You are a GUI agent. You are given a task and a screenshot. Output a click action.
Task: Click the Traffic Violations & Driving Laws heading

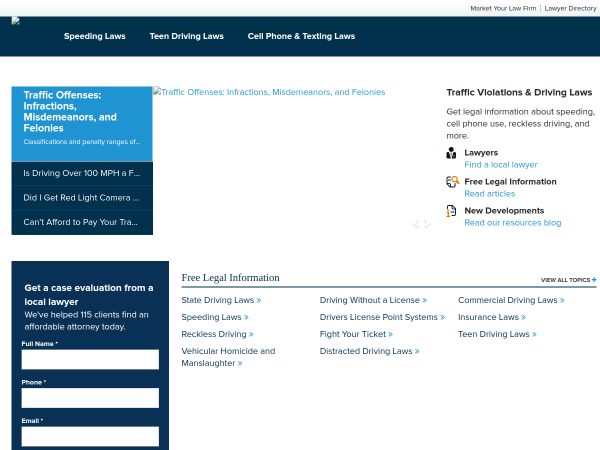[x=519, y=92]
